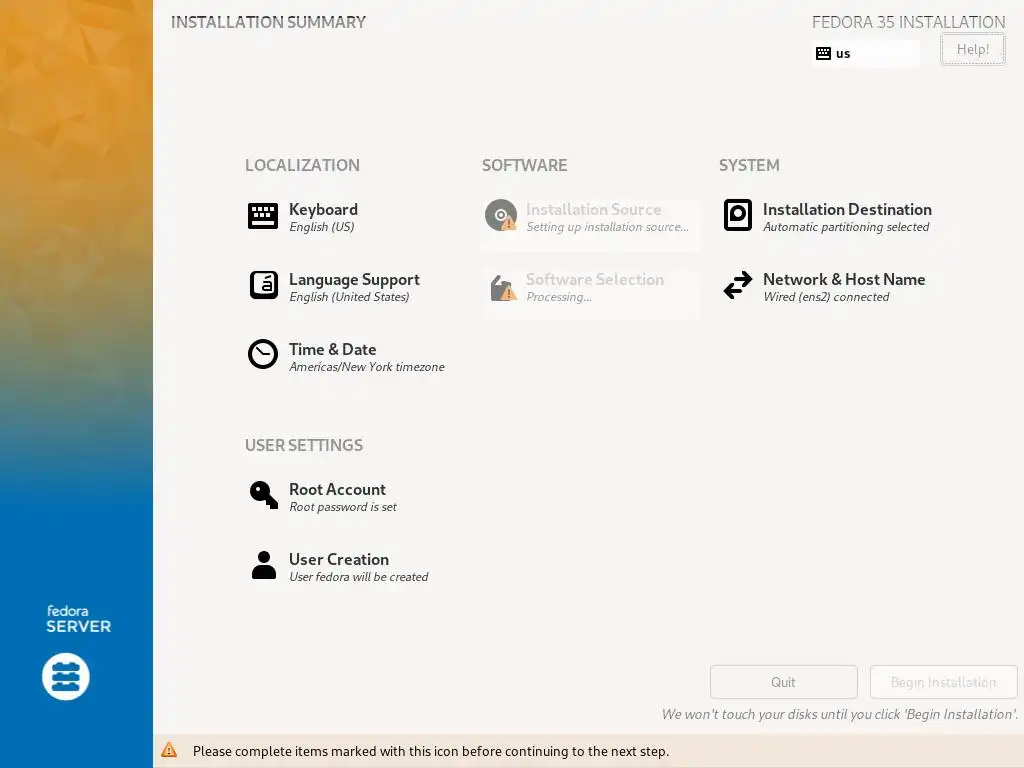
Task: Open Installation Destination label
Action: (x=847, y=210)
